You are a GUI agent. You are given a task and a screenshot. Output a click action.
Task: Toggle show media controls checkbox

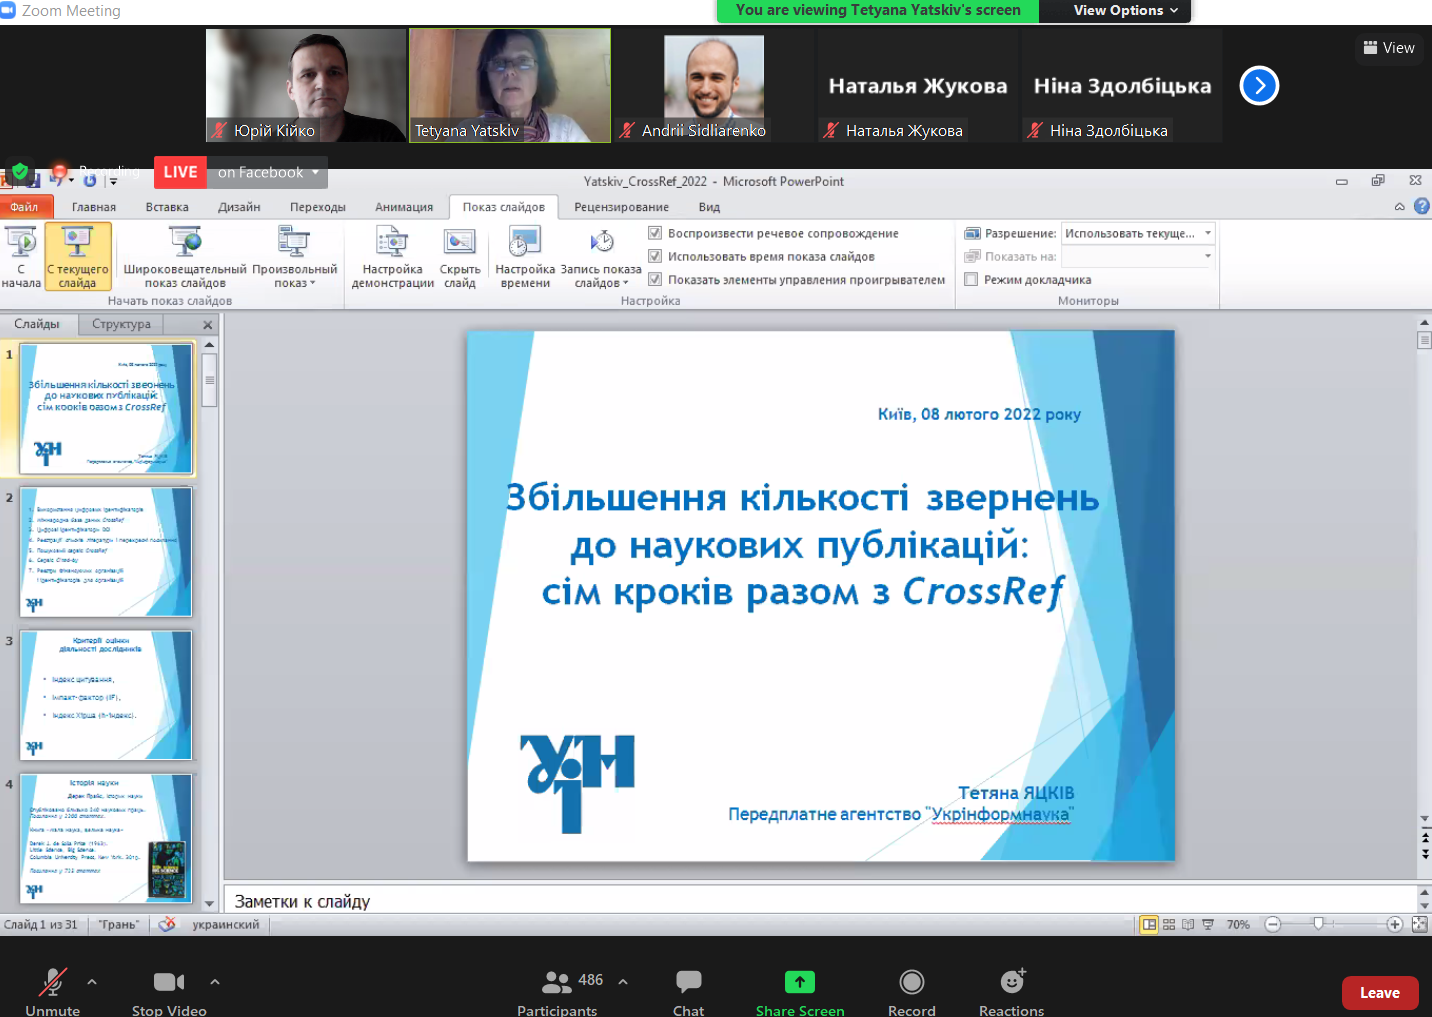[x=655, y=280]
